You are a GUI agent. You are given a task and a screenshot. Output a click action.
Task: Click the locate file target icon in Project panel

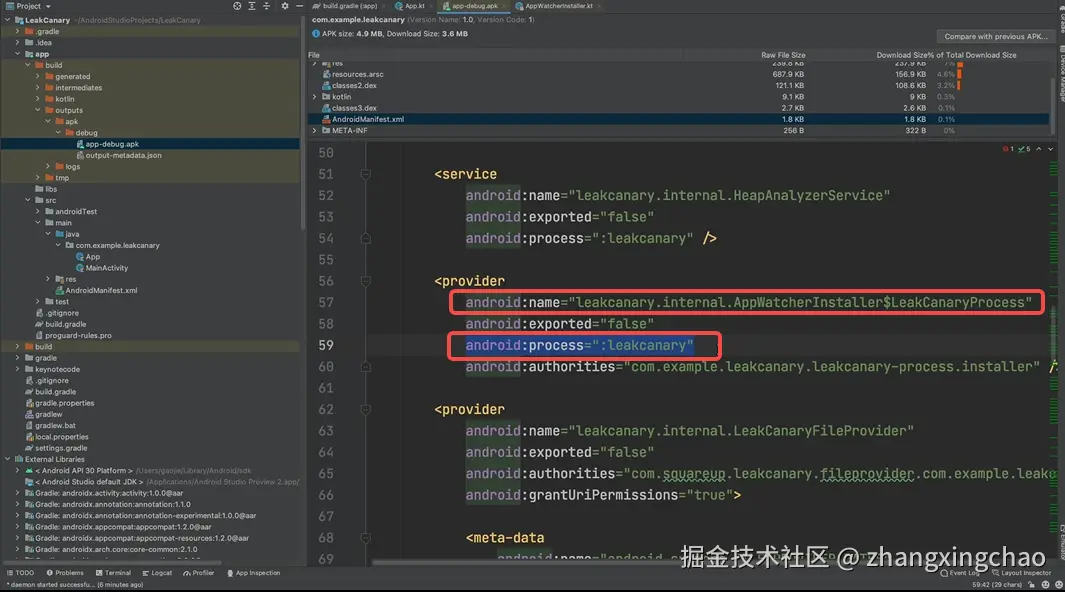[x=237, y=6]
